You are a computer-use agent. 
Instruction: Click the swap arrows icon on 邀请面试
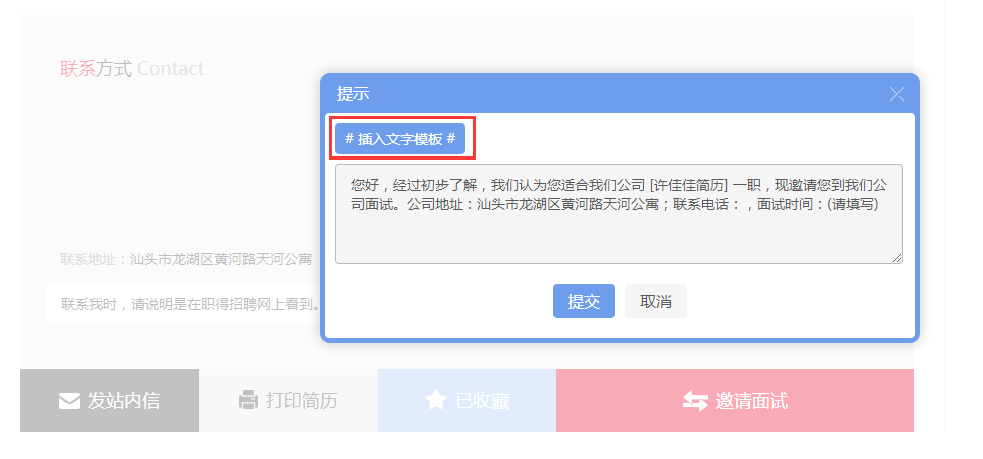695,401
